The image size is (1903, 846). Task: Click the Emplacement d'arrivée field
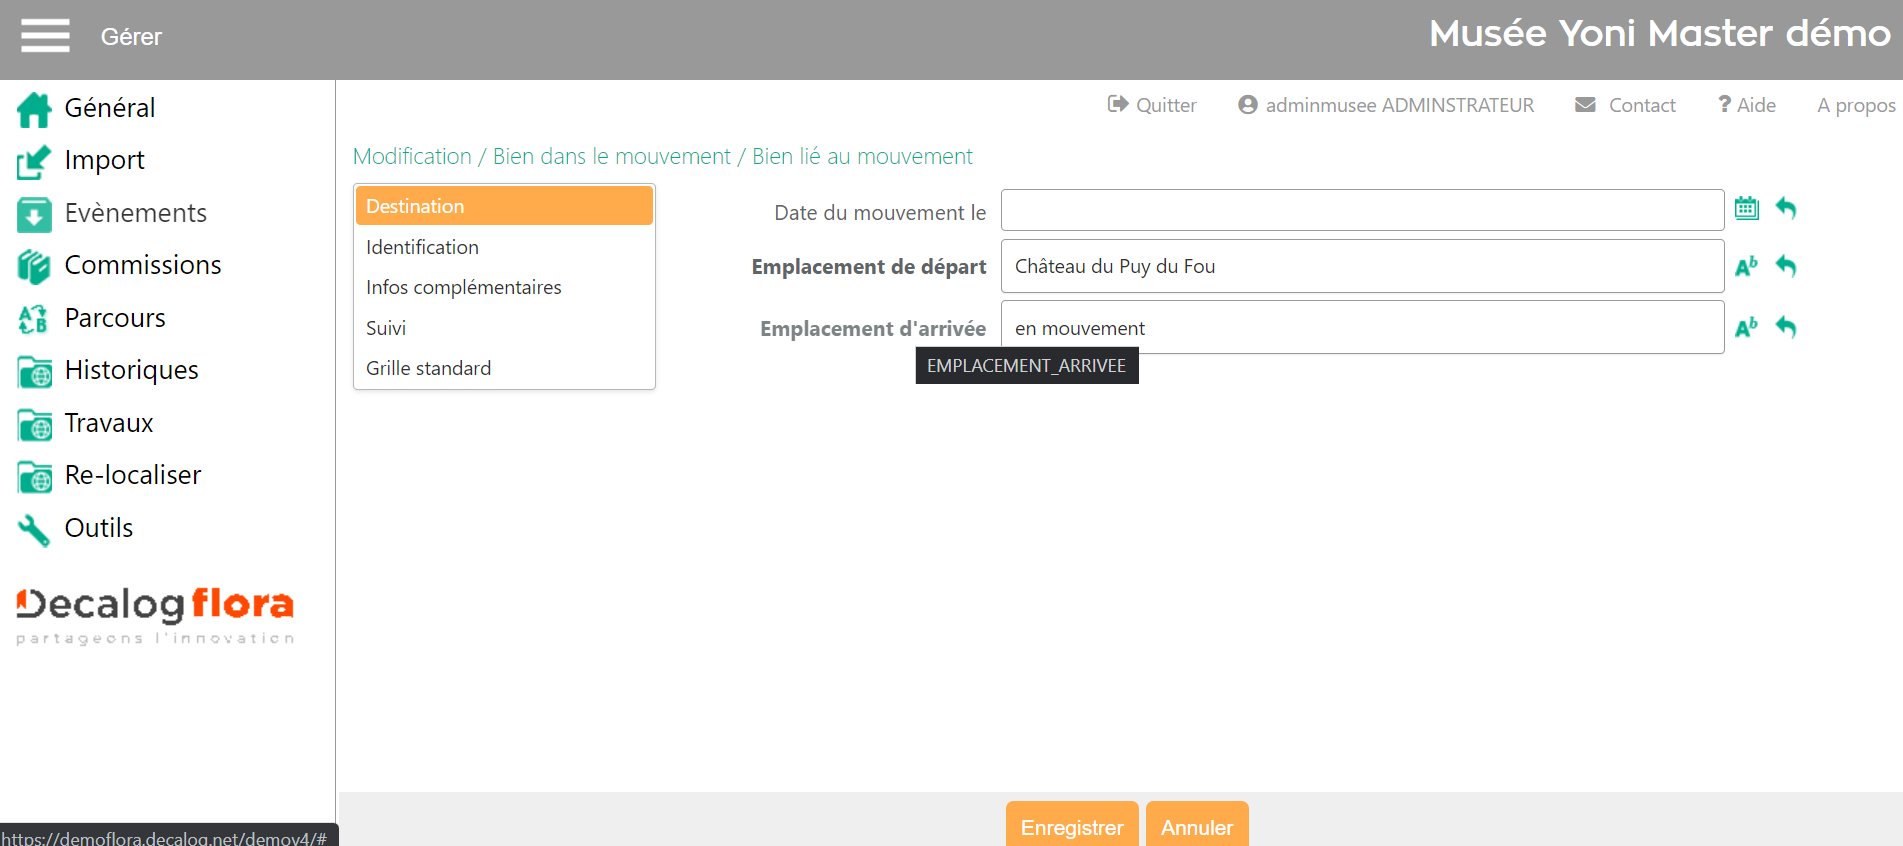(x=1362, y=327)
